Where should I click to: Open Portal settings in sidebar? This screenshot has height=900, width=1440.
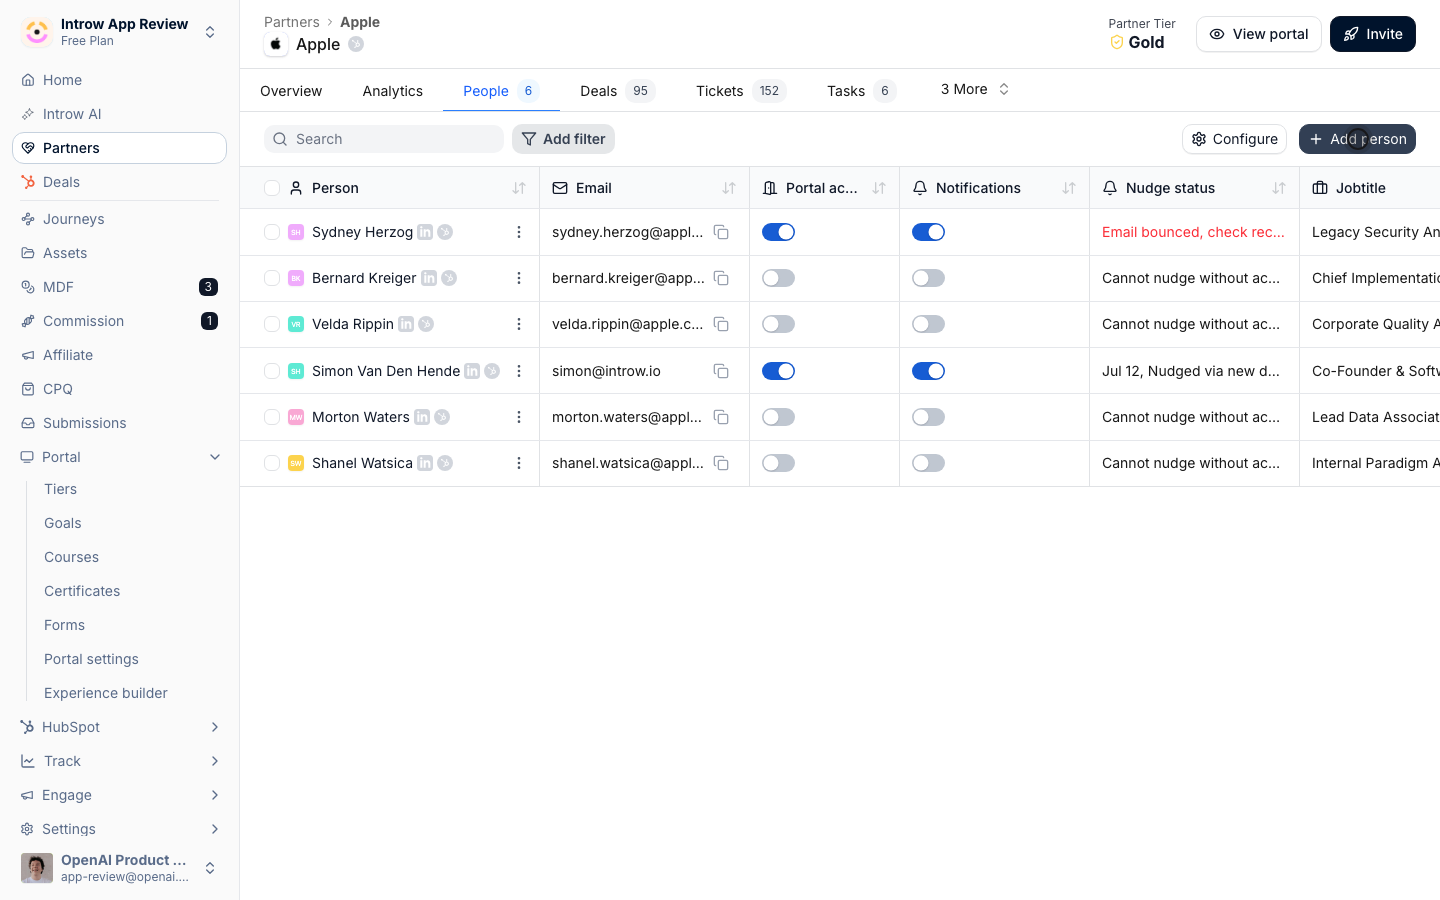(x=91, y=659)
